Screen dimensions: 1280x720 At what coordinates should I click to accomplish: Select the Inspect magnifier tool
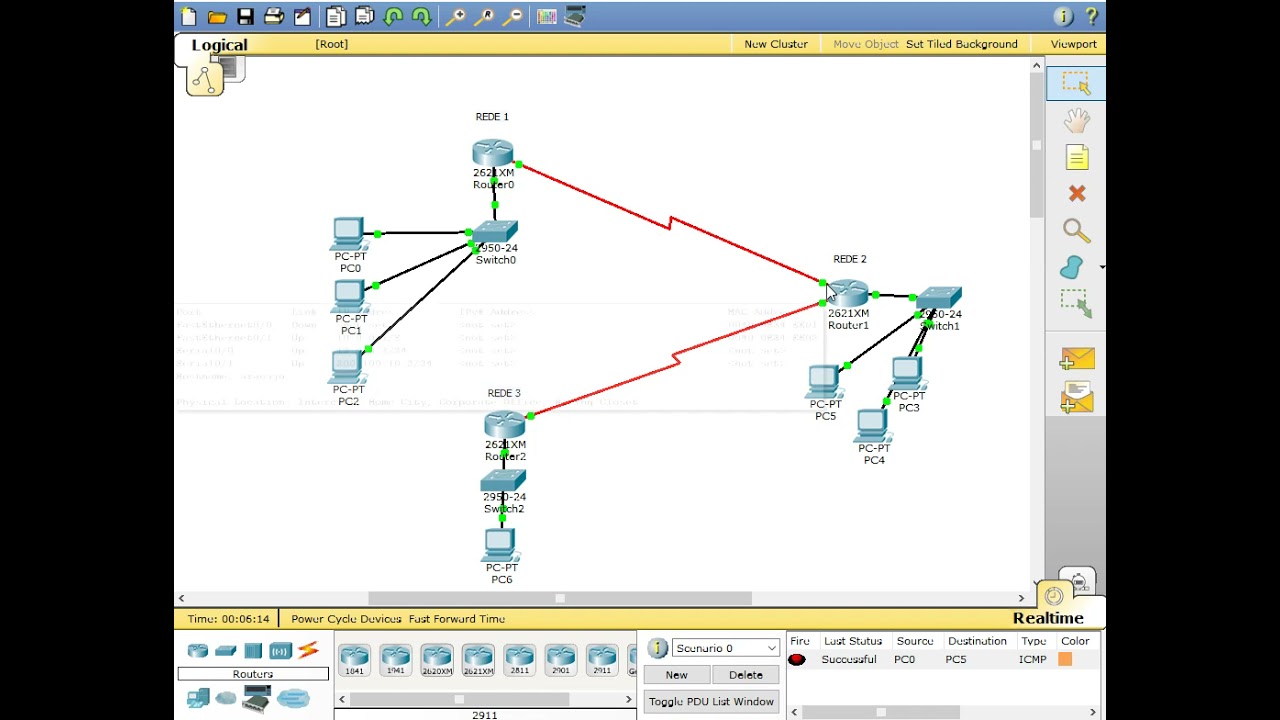point(1076,231)
